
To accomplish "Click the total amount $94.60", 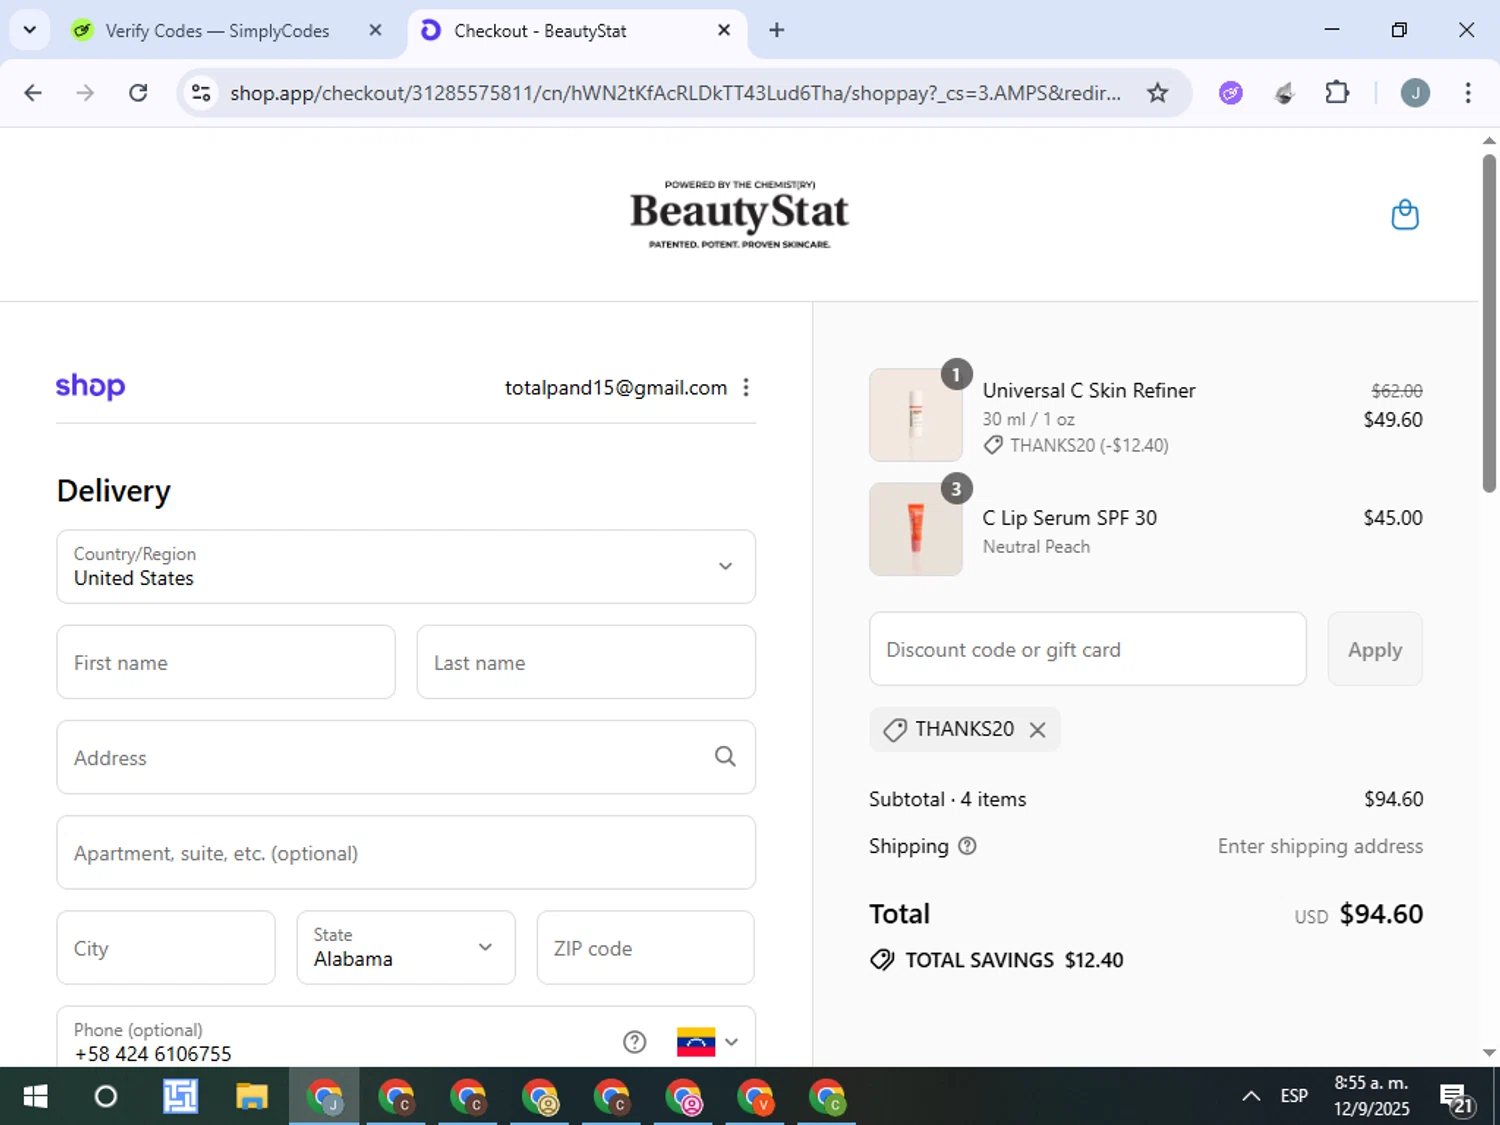I will tap(1381, 914).
